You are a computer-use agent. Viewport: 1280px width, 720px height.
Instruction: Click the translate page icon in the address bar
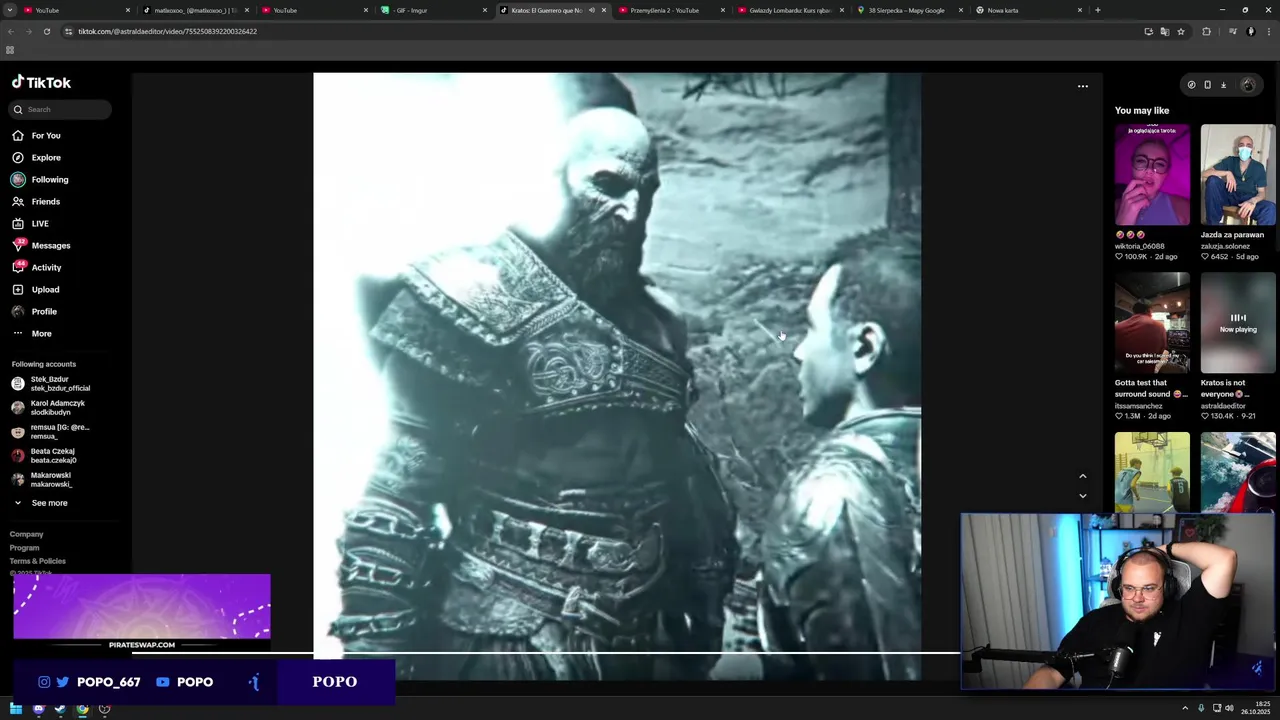click(1165, 31)
